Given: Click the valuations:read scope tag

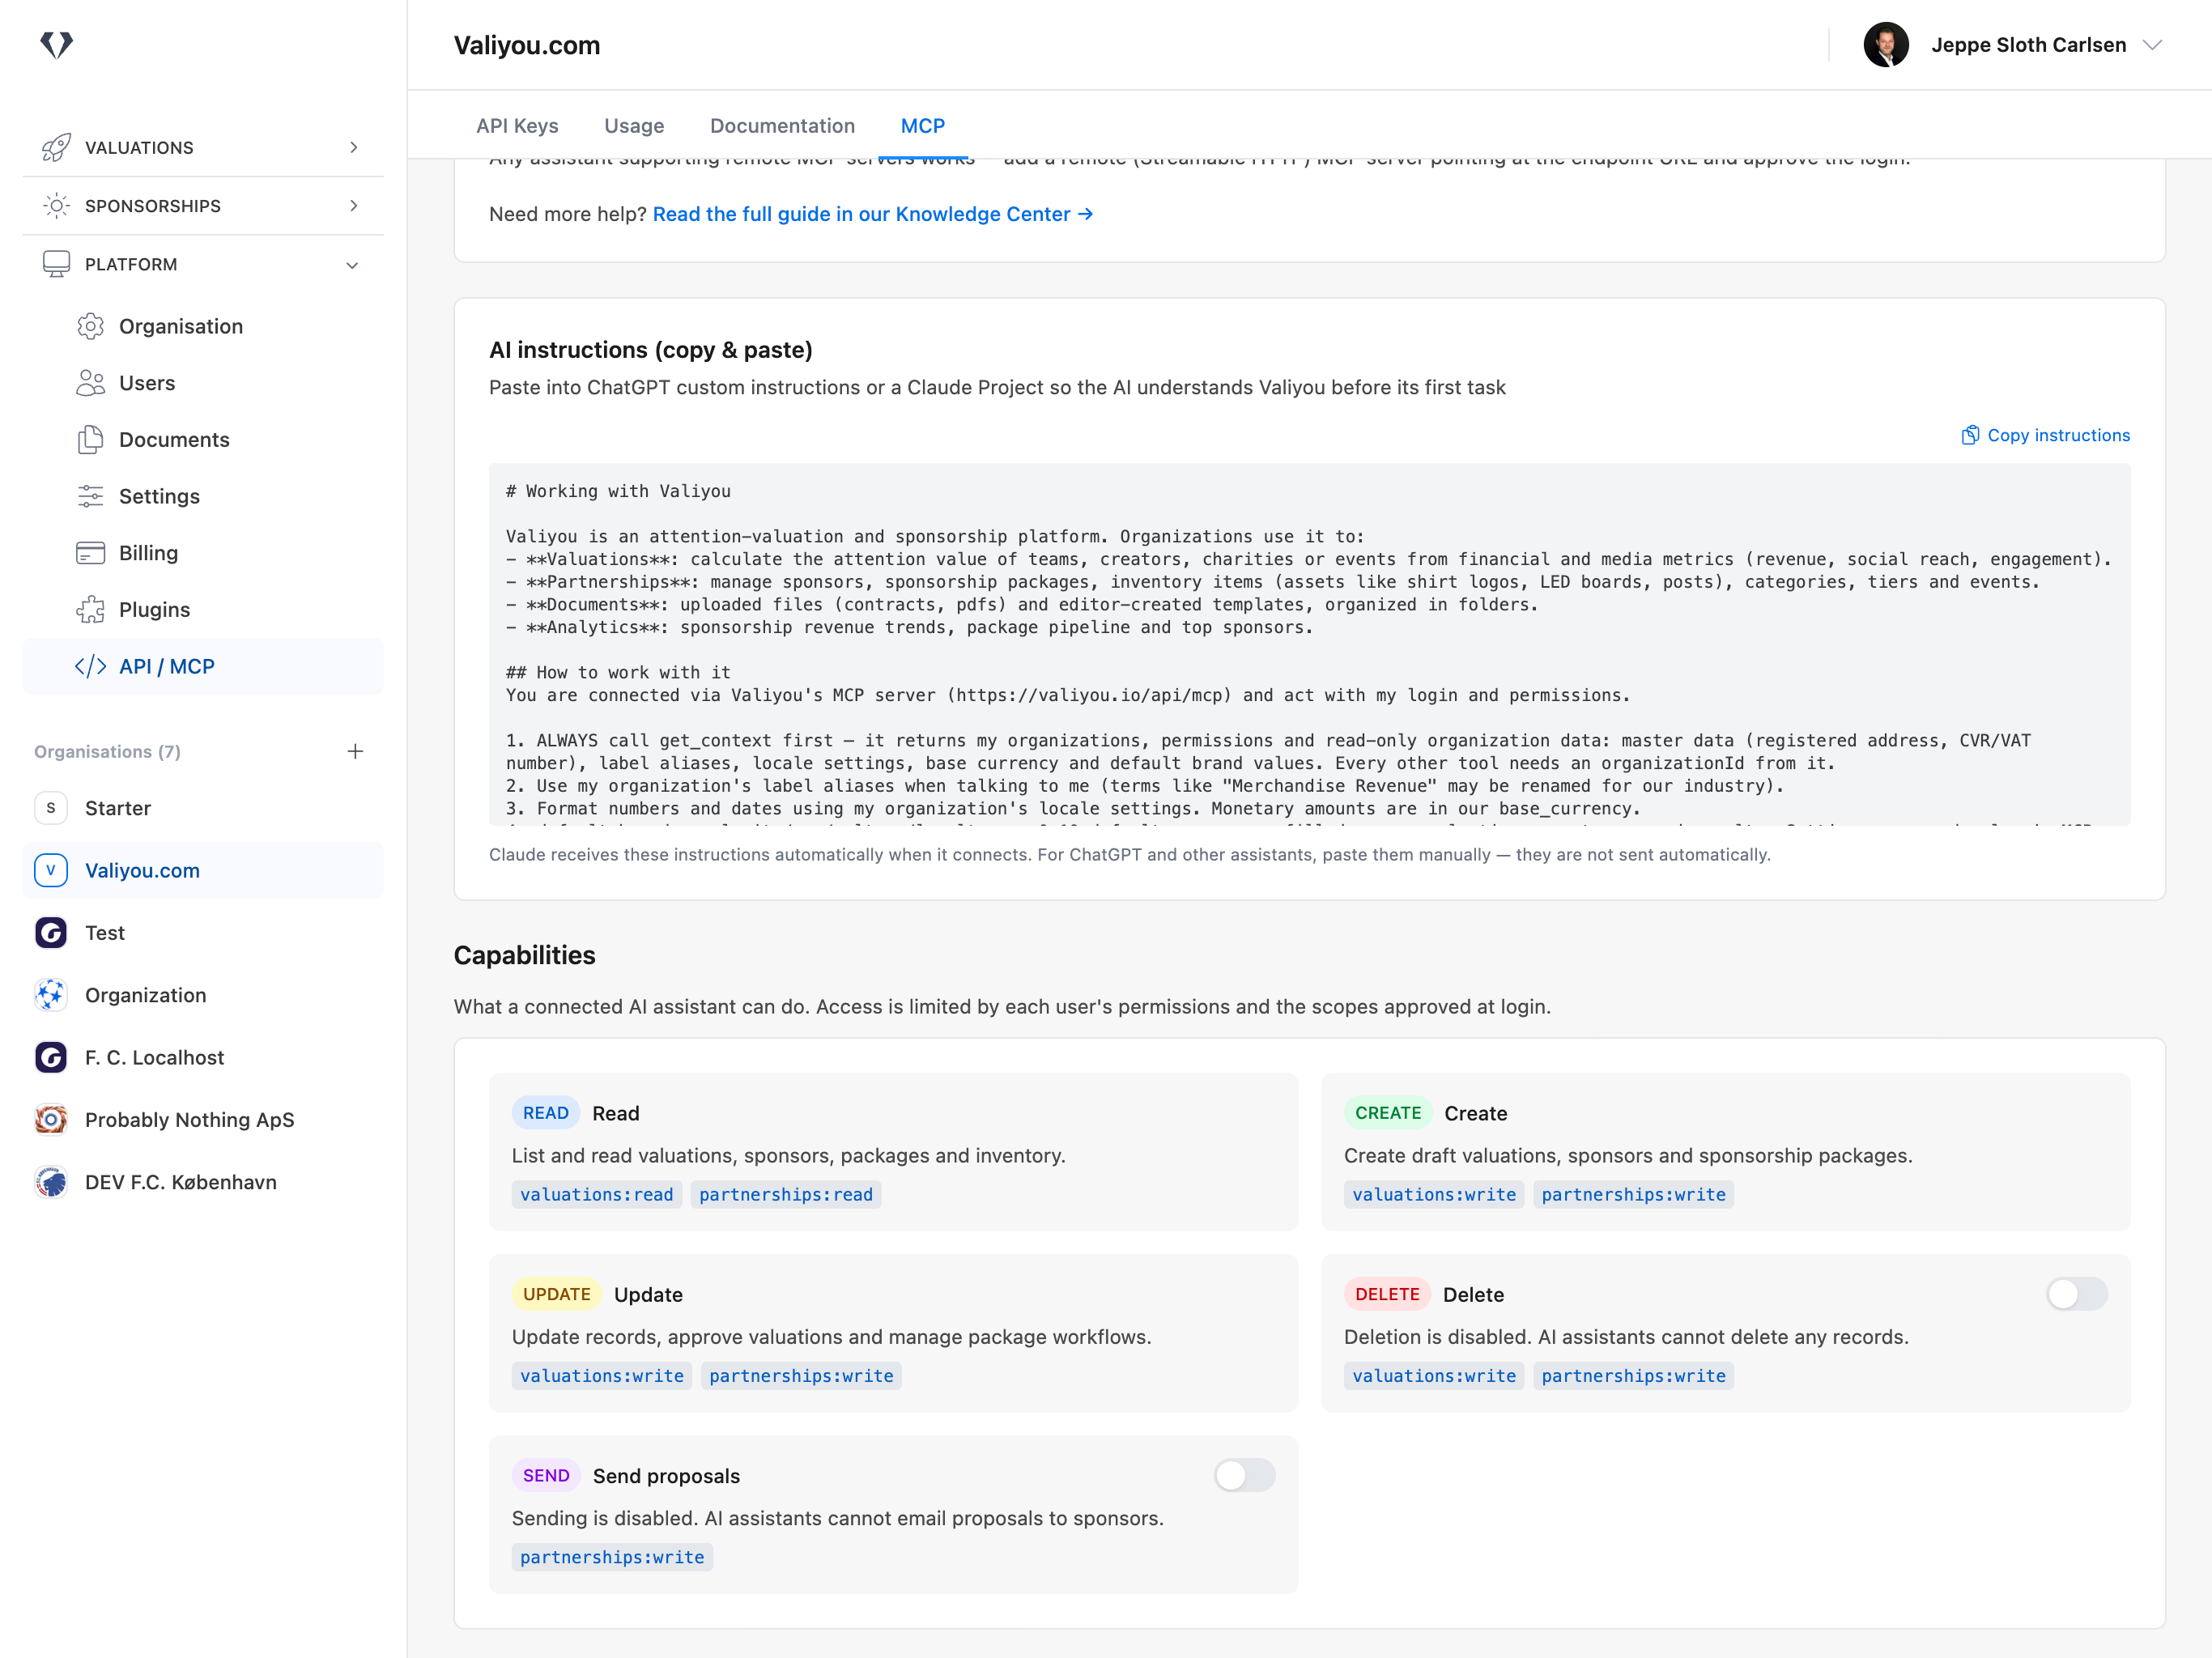Looking at the screenshot, I should (596, 1194).
